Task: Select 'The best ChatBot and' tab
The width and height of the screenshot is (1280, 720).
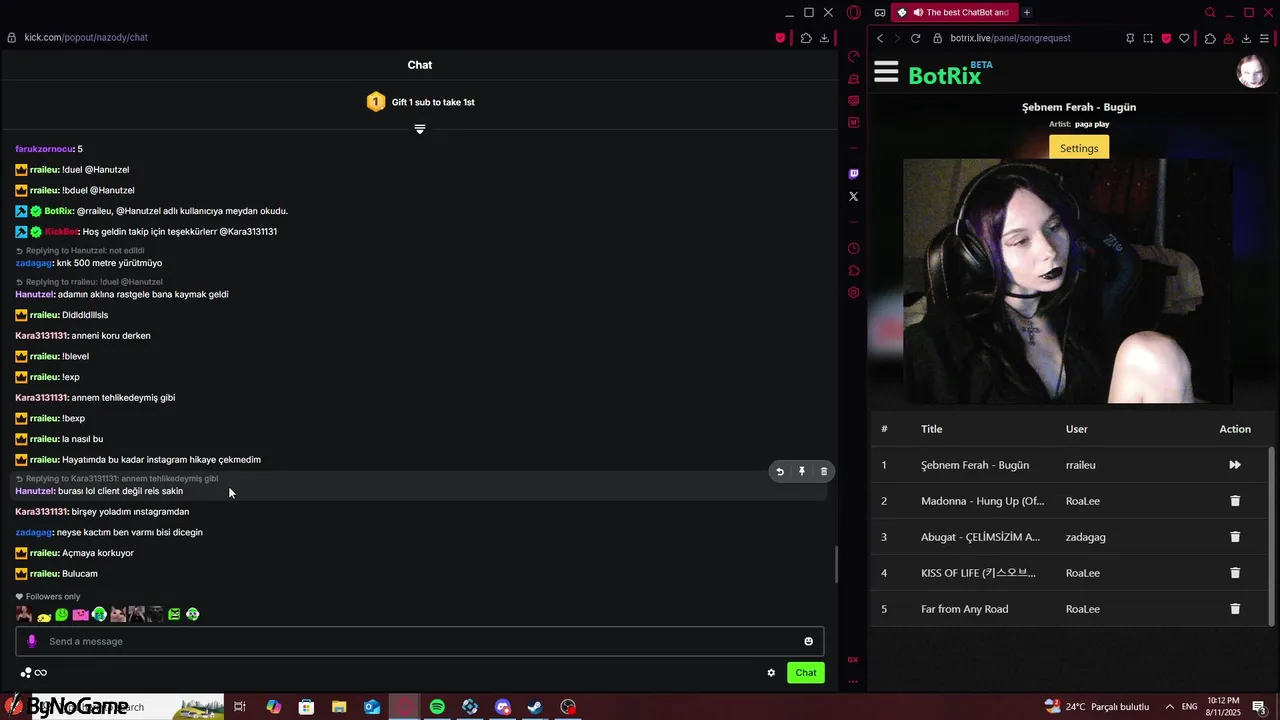Action: click(955, 12)
